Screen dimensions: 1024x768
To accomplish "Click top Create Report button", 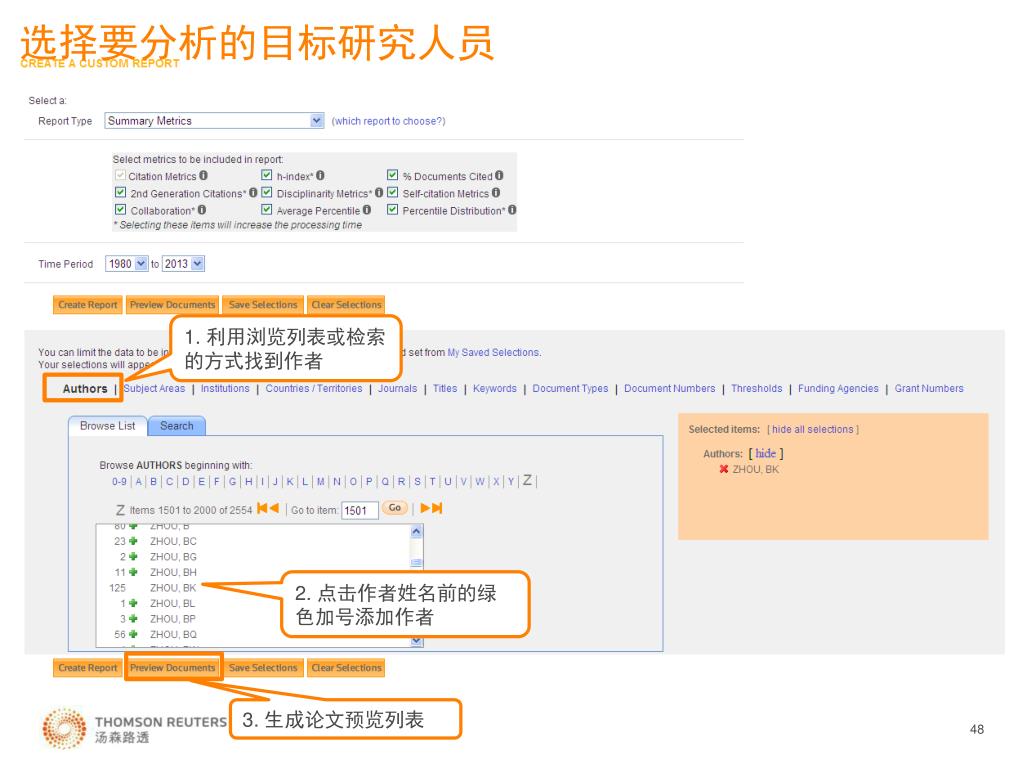I will tap(88, 304).
